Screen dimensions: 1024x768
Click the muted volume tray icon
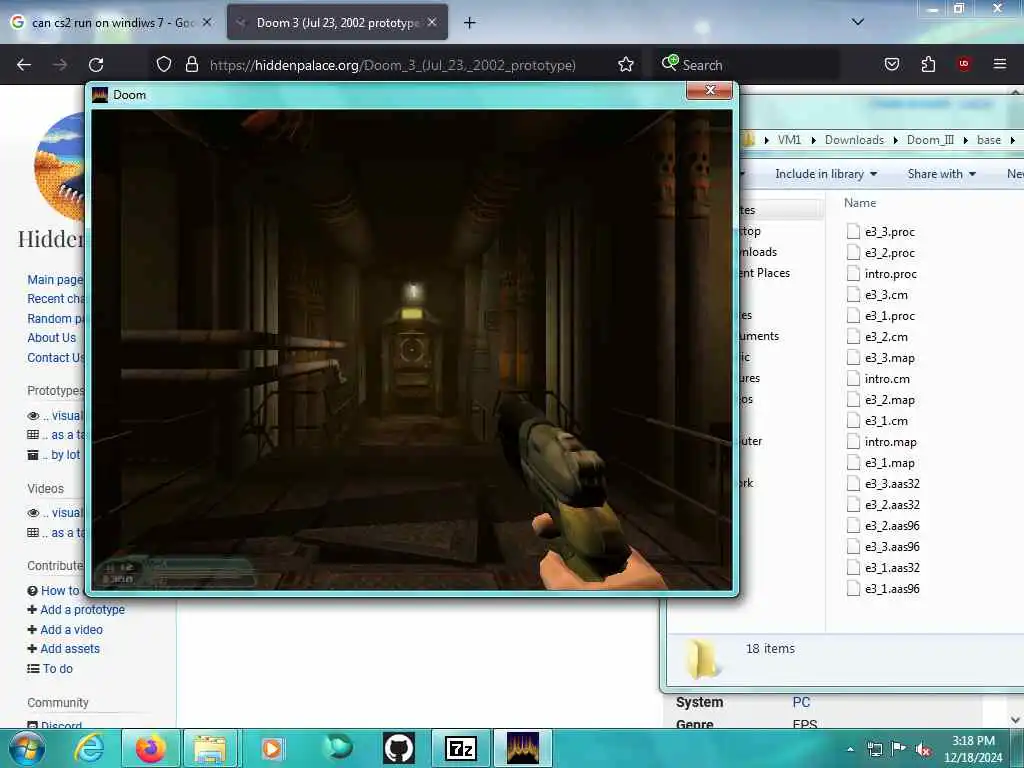[923, 749]
